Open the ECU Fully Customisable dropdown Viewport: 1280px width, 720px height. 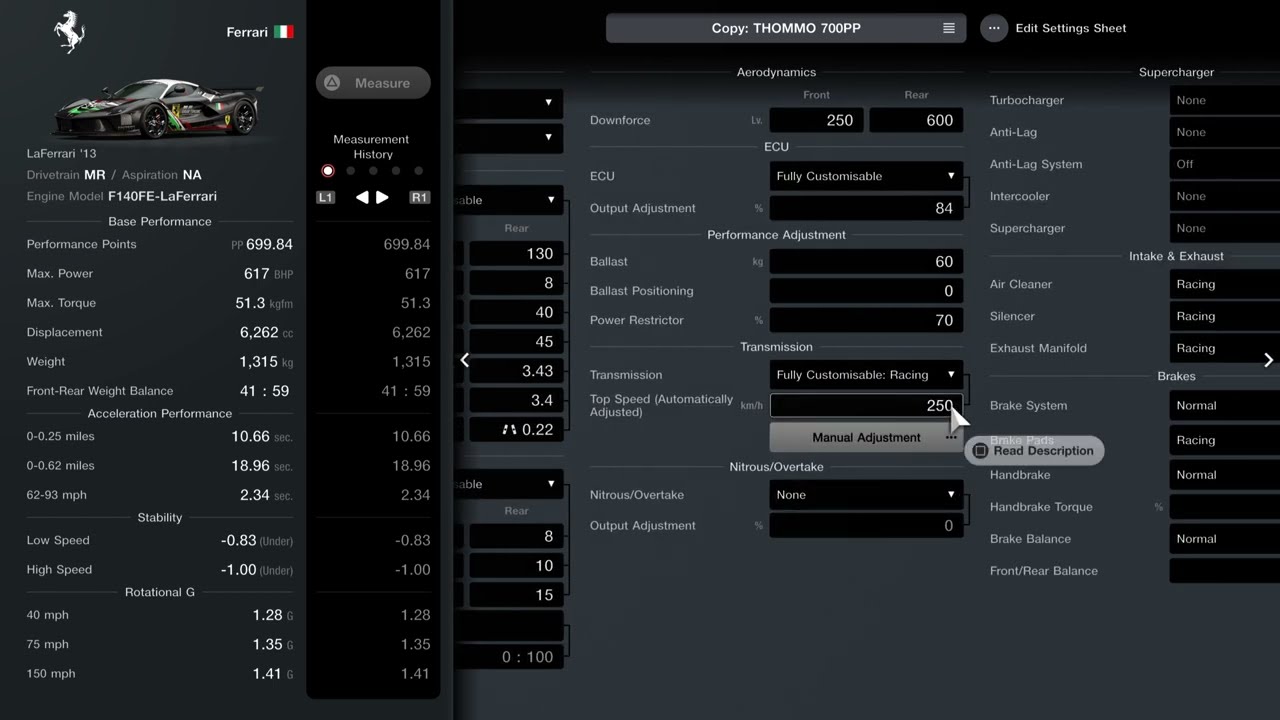tap(866, 176)
